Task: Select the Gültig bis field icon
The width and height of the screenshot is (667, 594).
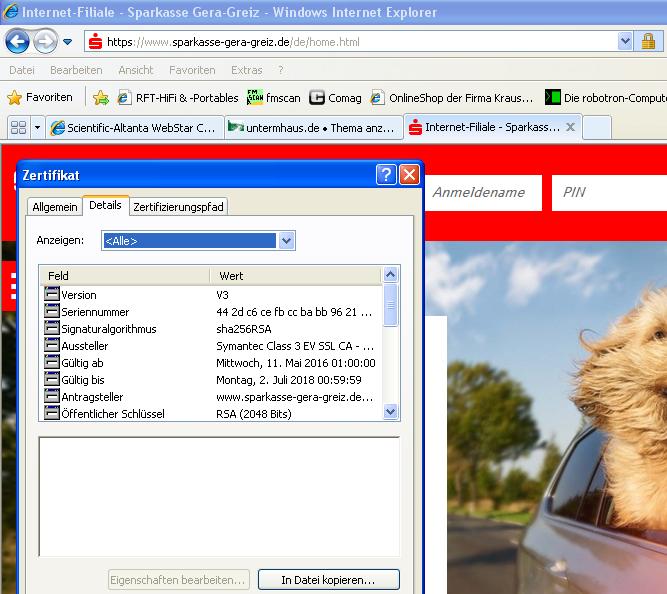Action: coord(51,379)
